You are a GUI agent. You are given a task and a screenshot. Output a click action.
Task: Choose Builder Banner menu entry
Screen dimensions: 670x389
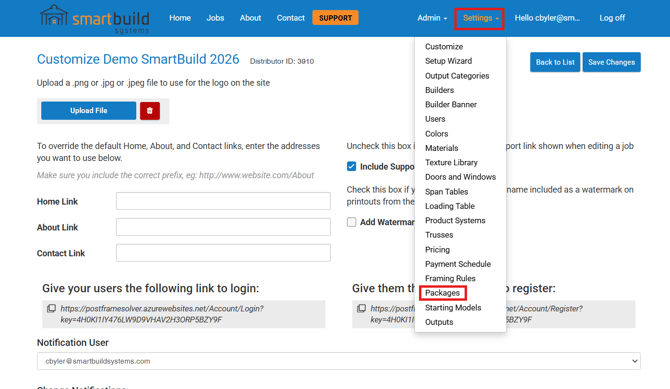[x=451, y=105]
